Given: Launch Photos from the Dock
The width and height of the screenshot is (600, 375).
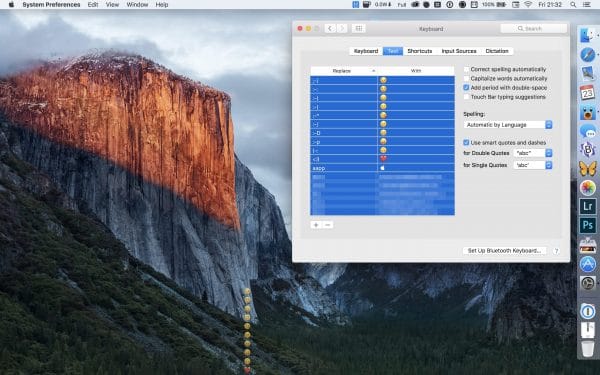Looking at the screenshot, I should pos(587,188).
